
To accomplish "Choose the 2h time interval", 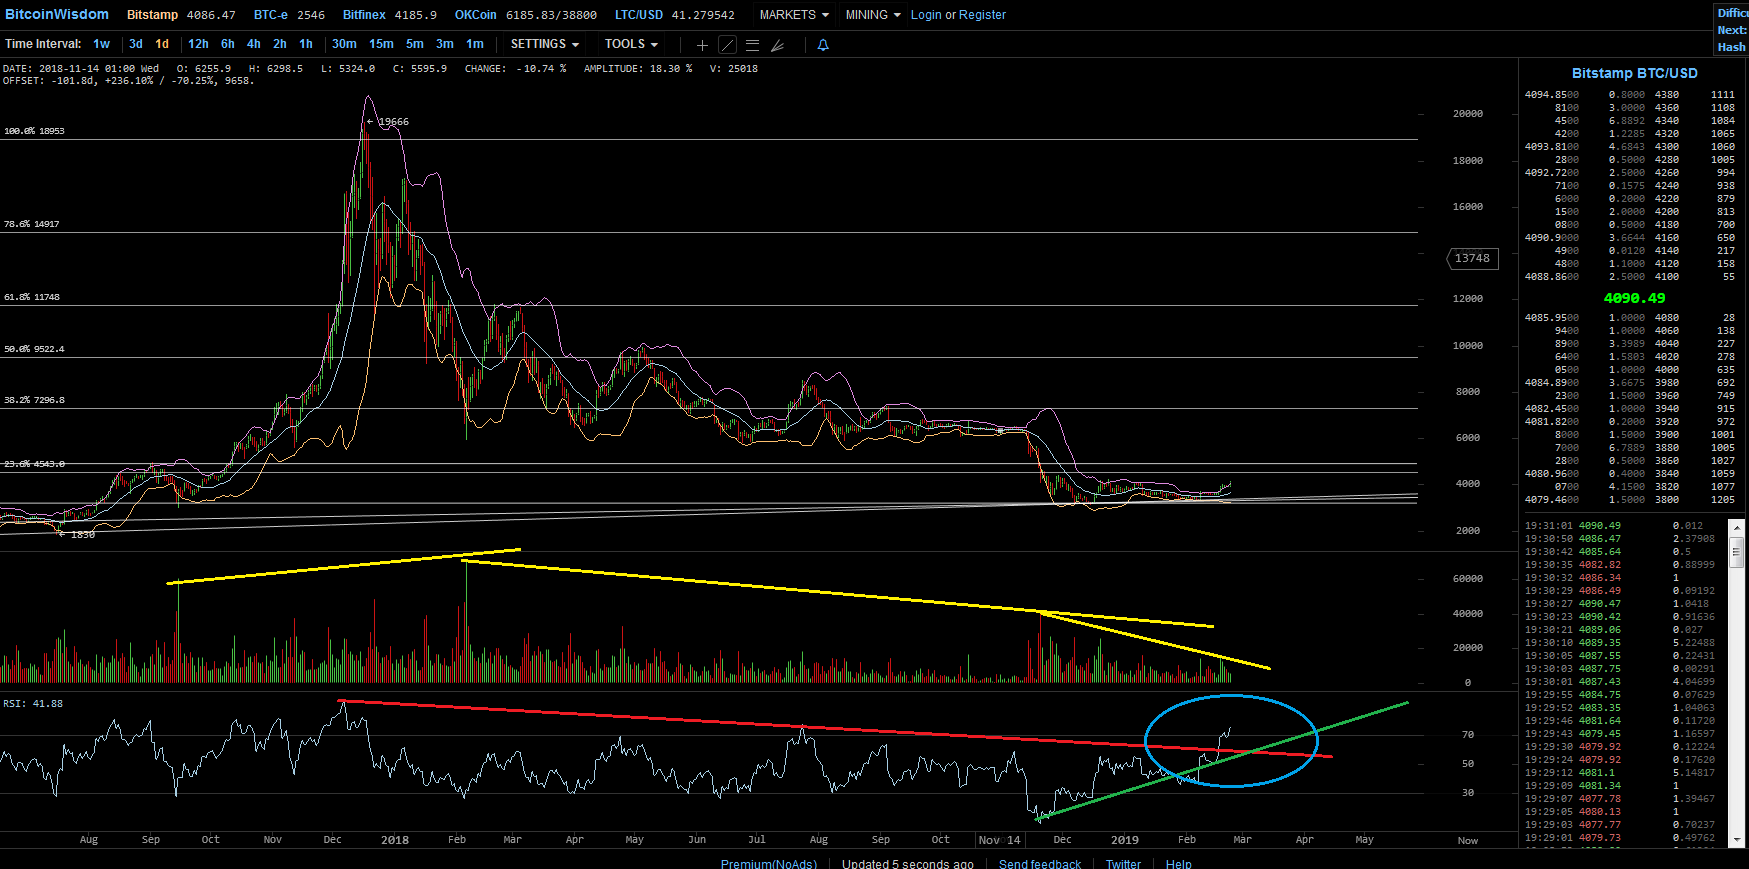I will [x=280, y=44].
